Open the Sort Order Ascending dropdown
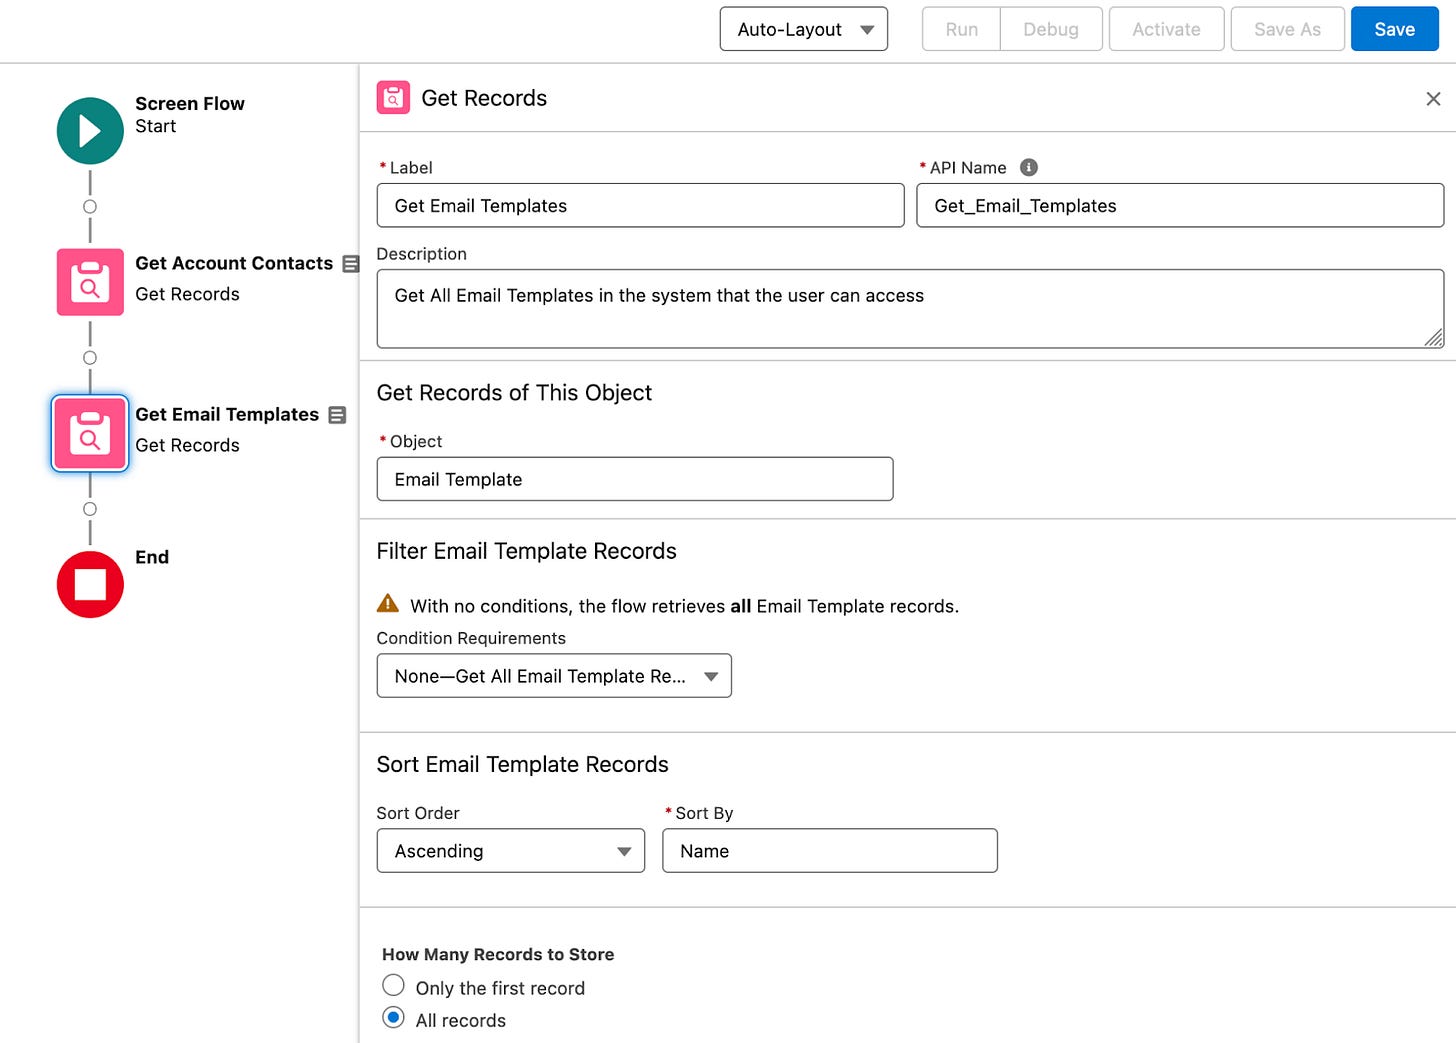 click(x=510, y=851)
